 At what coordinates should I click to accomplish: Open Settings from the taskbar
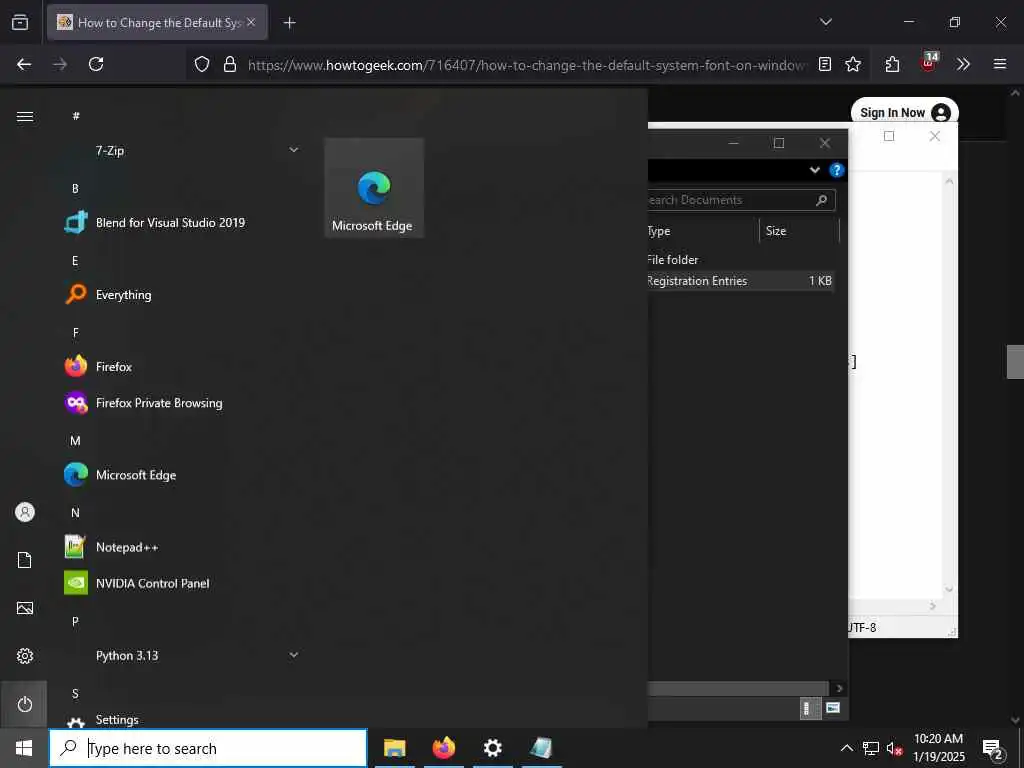coord(492,748)
